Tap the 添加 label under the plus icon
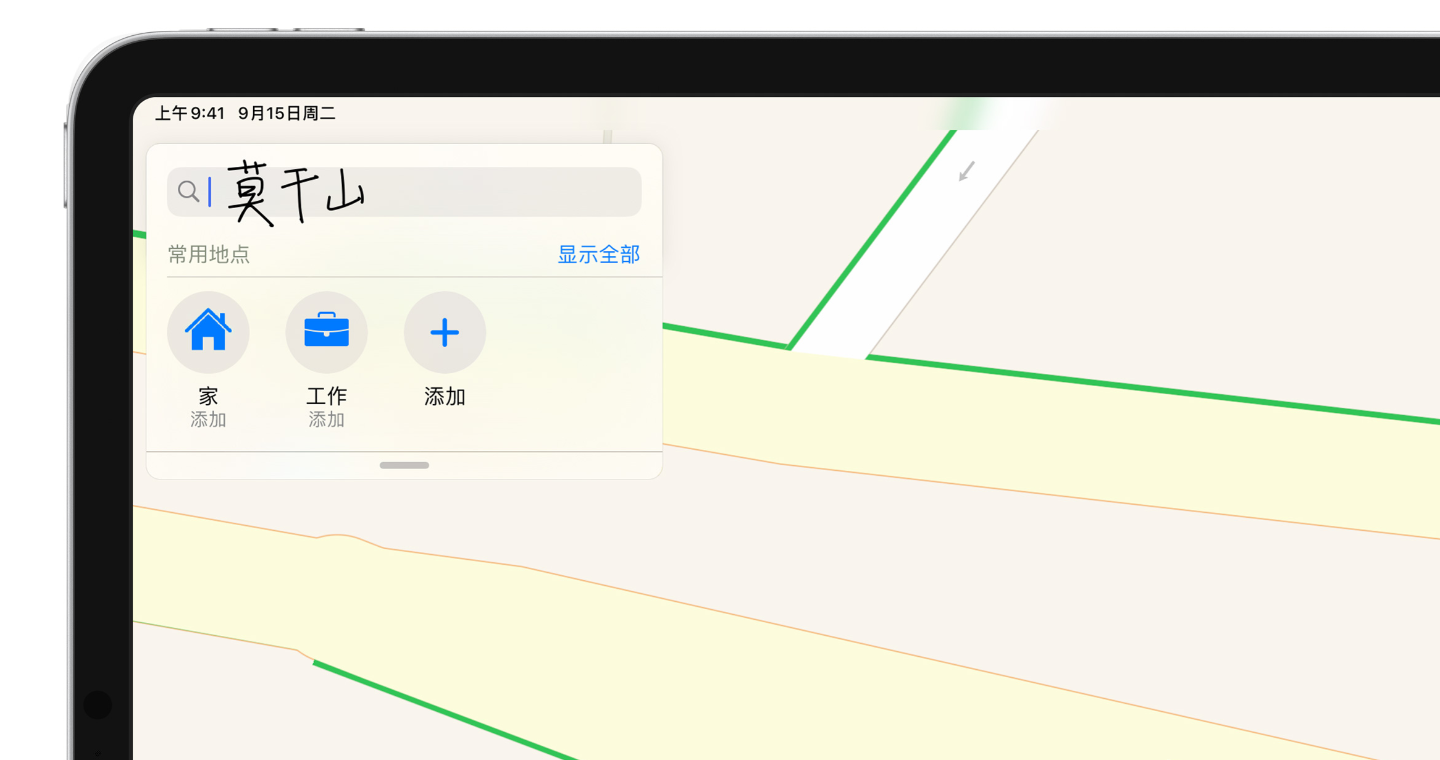The height and width of the screenshot is (760, 1440). point(445,397)
